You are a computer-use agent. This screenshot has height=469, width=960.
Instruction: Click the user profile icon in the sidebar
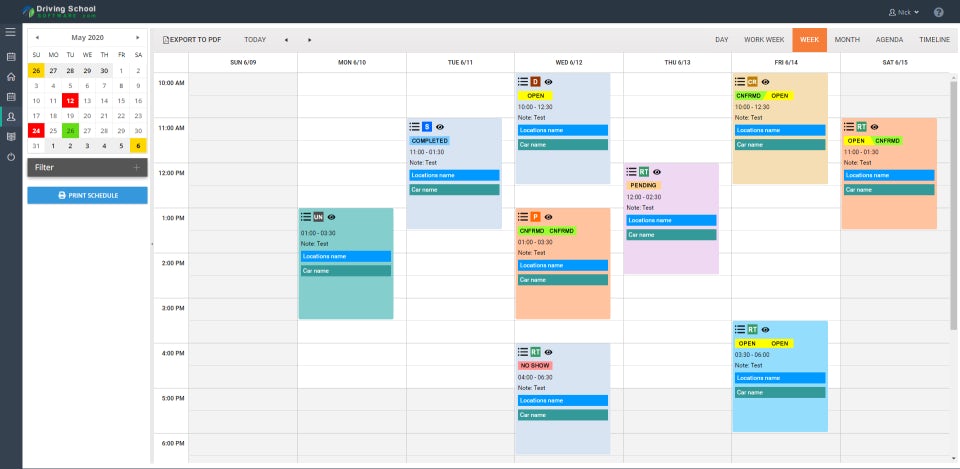11,117
